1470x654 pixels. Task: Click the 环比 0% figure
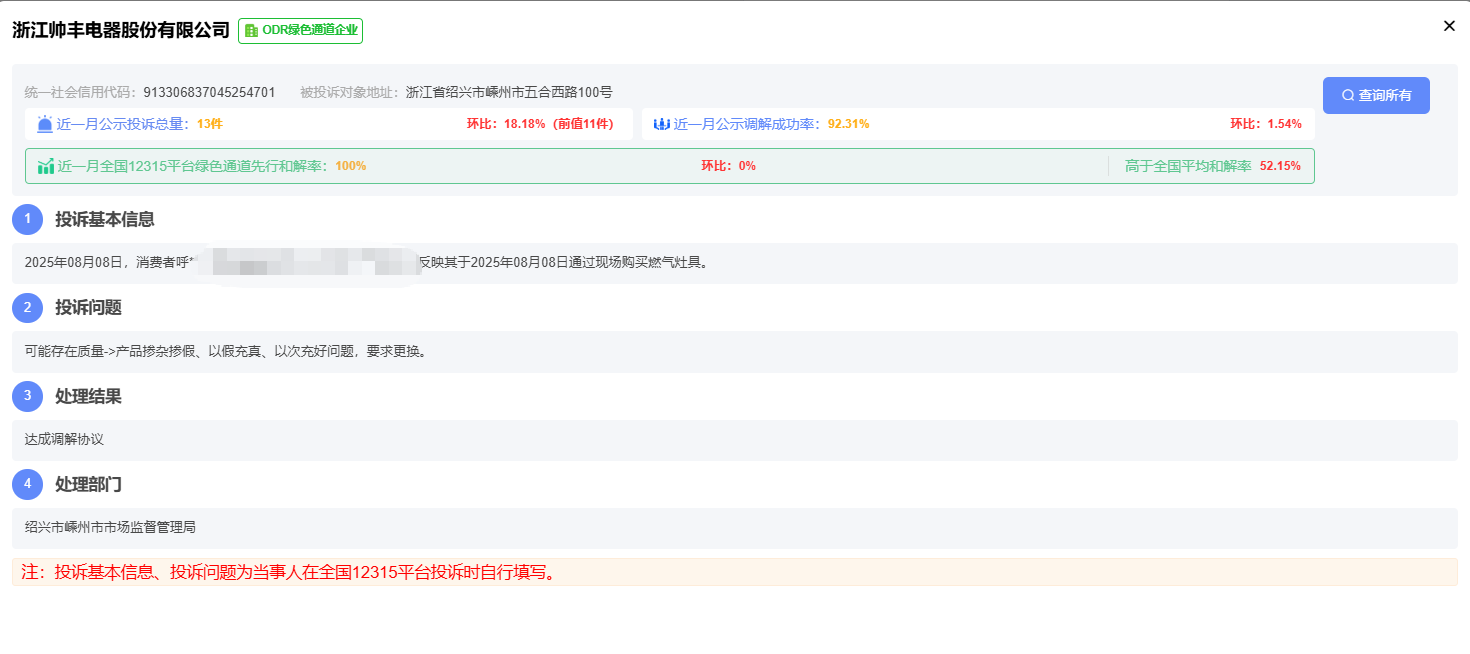(728, 166)
